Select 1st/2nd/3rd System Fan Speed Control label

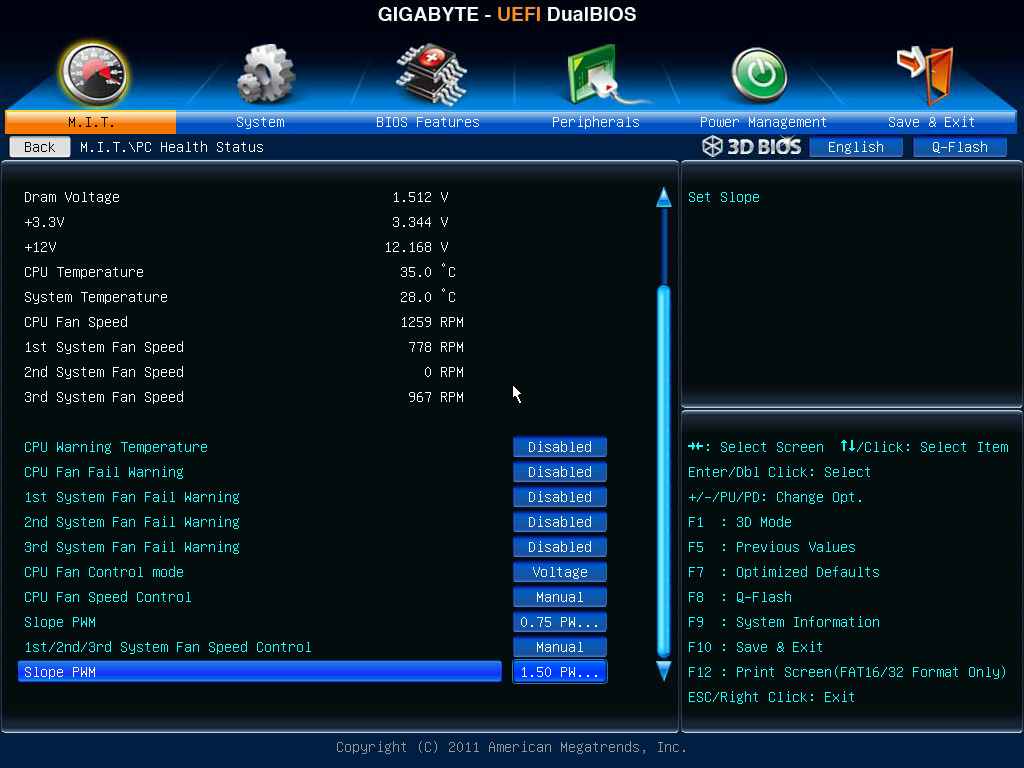click(168, 647)
